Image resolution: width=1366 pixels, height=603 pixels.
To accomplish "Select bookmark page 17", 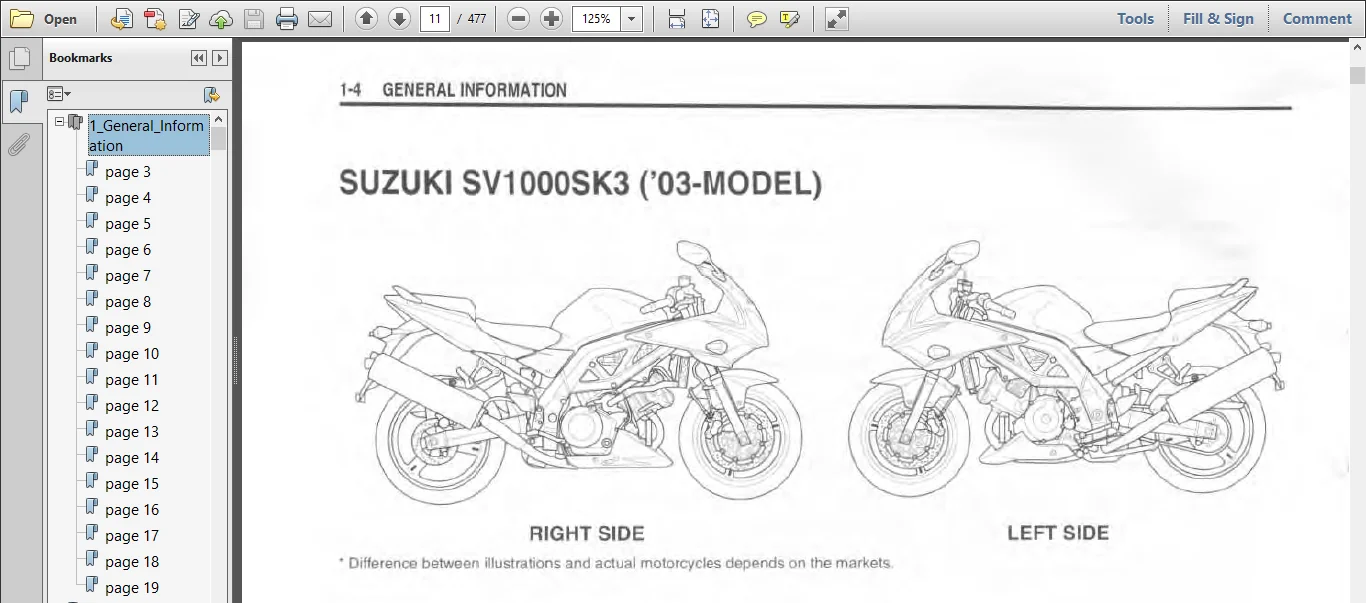I will tap(132, 536).
